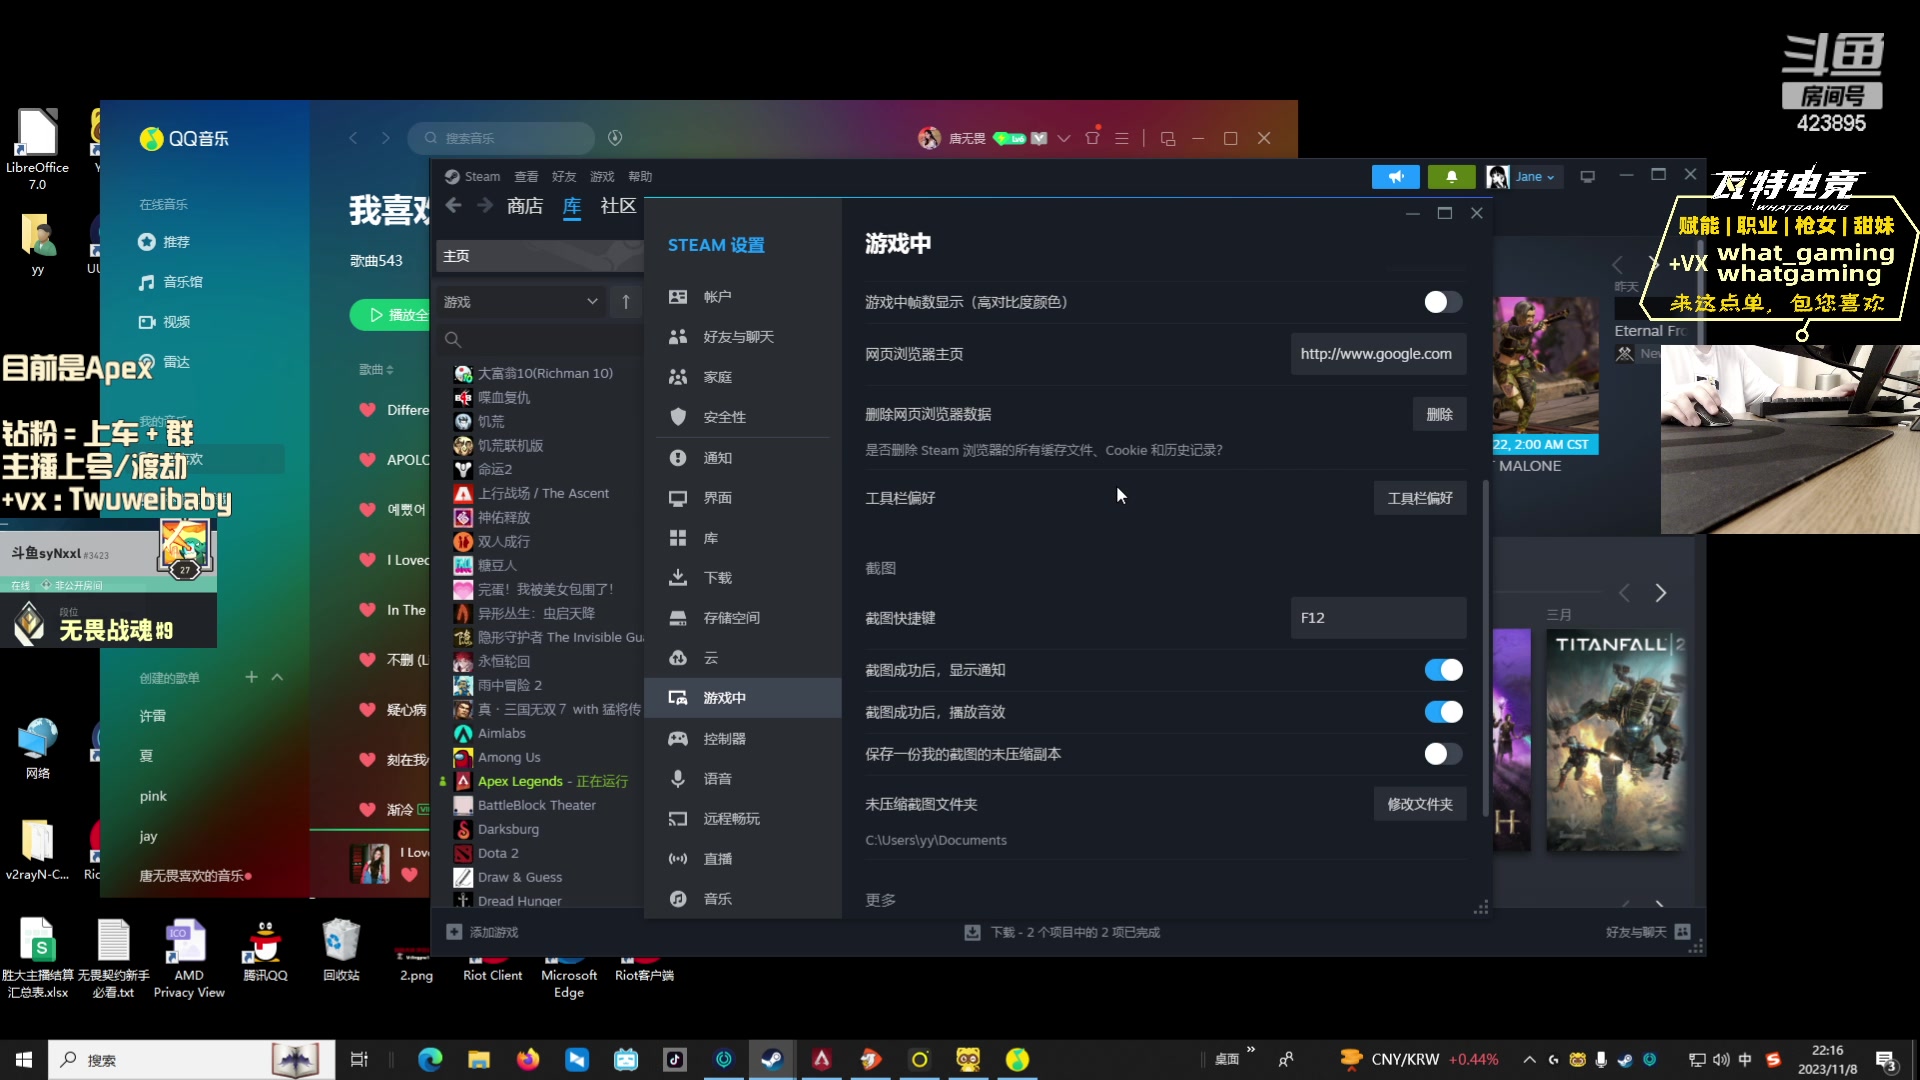Image resolution: width=1920 pixels, height=1080 pixels.
Task: Click the Steam settings scrollbar
Action: pyautogui.click(x=1485, y=648)
